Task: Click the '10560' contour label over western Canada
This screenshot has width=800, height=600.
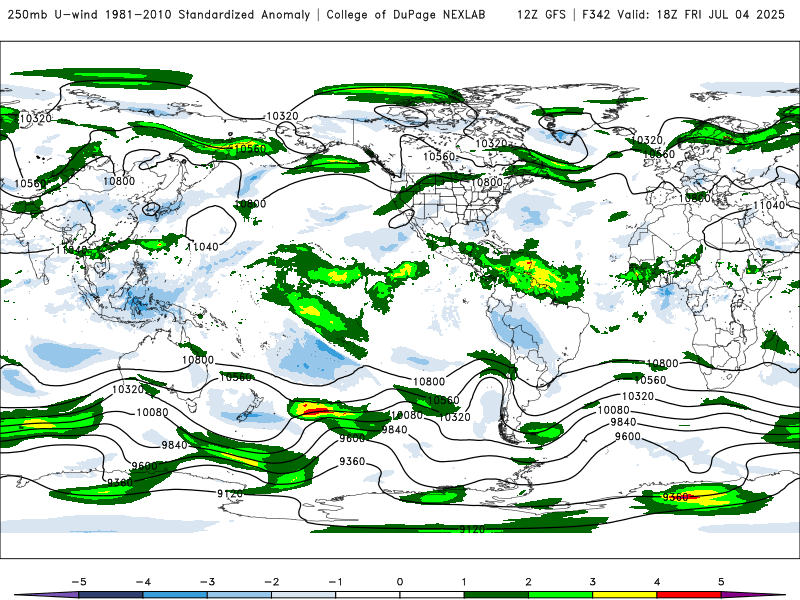Action: point(439,156)
